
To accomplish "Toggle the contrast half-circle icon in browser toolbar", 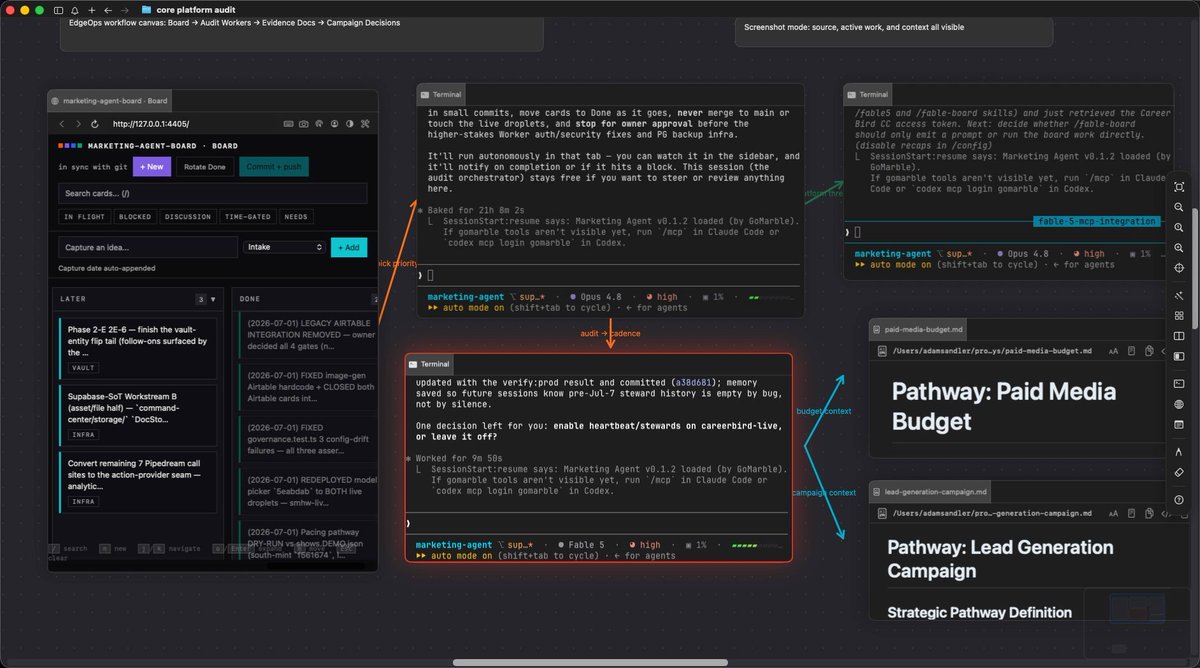I will pyautogui.click(x=350, y=124).
